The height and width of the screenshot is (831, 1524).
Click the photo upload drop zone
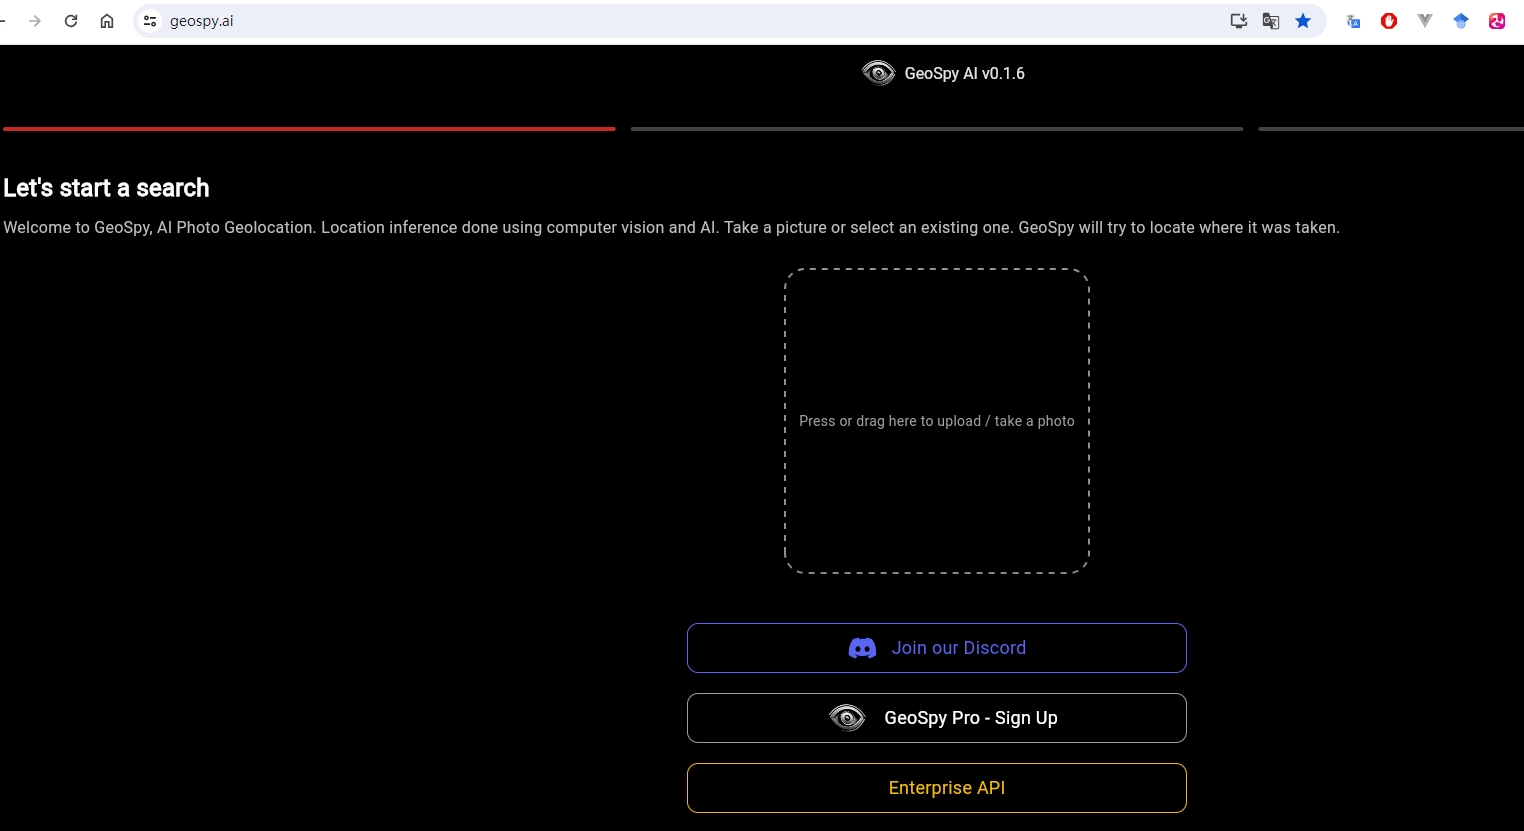pos(937,421)
